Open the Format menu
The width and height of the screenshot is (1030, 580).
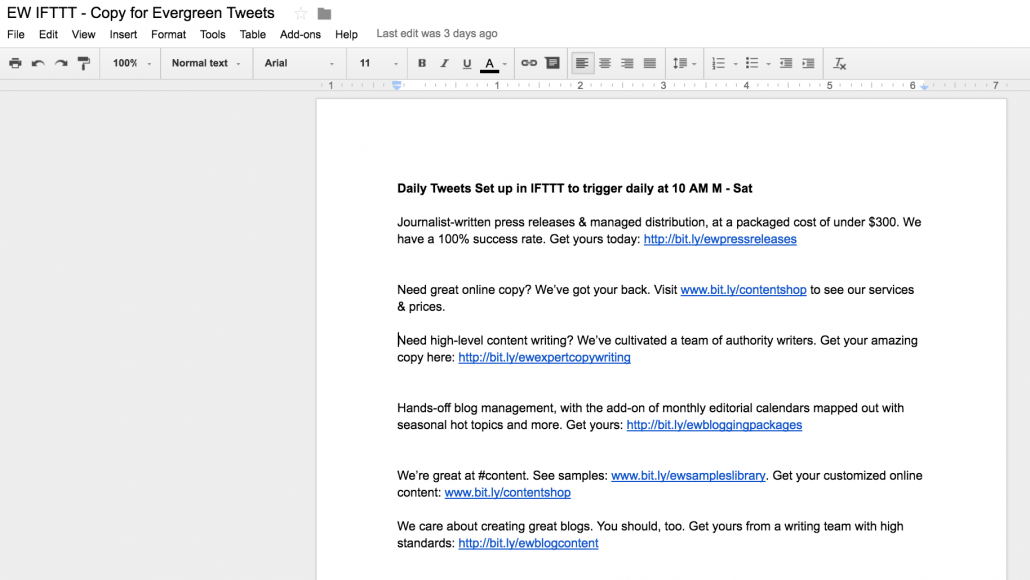[x=168, y=34]
